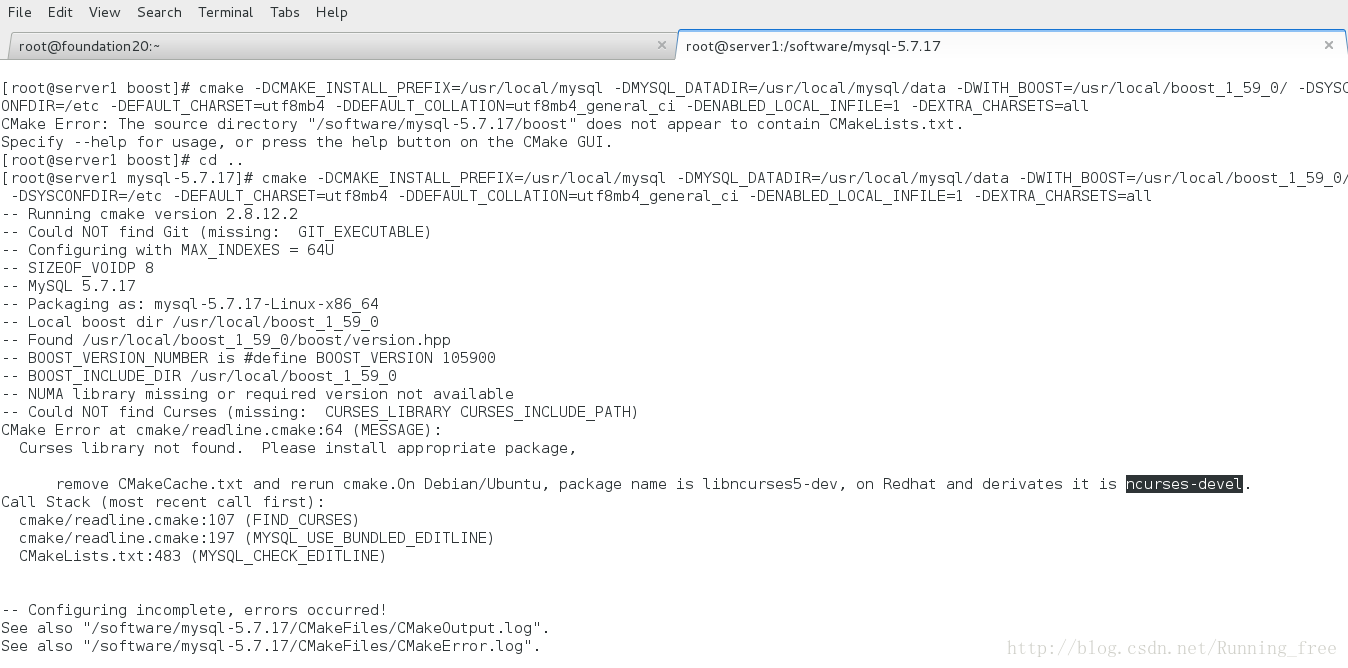Click 'CMake Error at cmake/readline.cmake:64' line
This screenshot has width=1348, height=668.
[221, 430]
